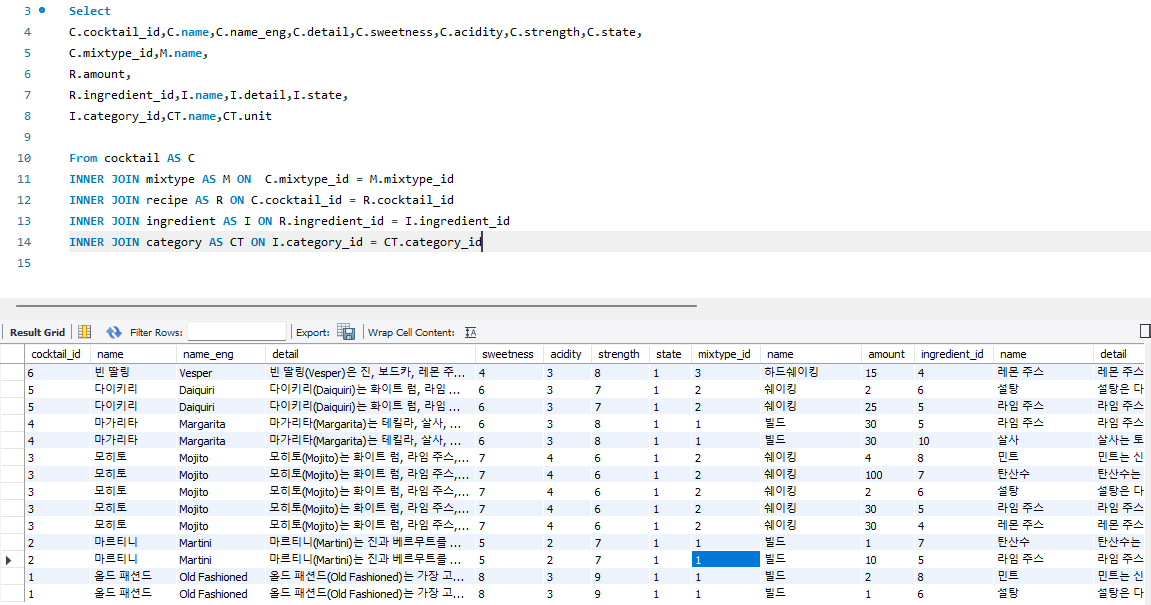Select the amount cell showing 100

tap(888, 475)
